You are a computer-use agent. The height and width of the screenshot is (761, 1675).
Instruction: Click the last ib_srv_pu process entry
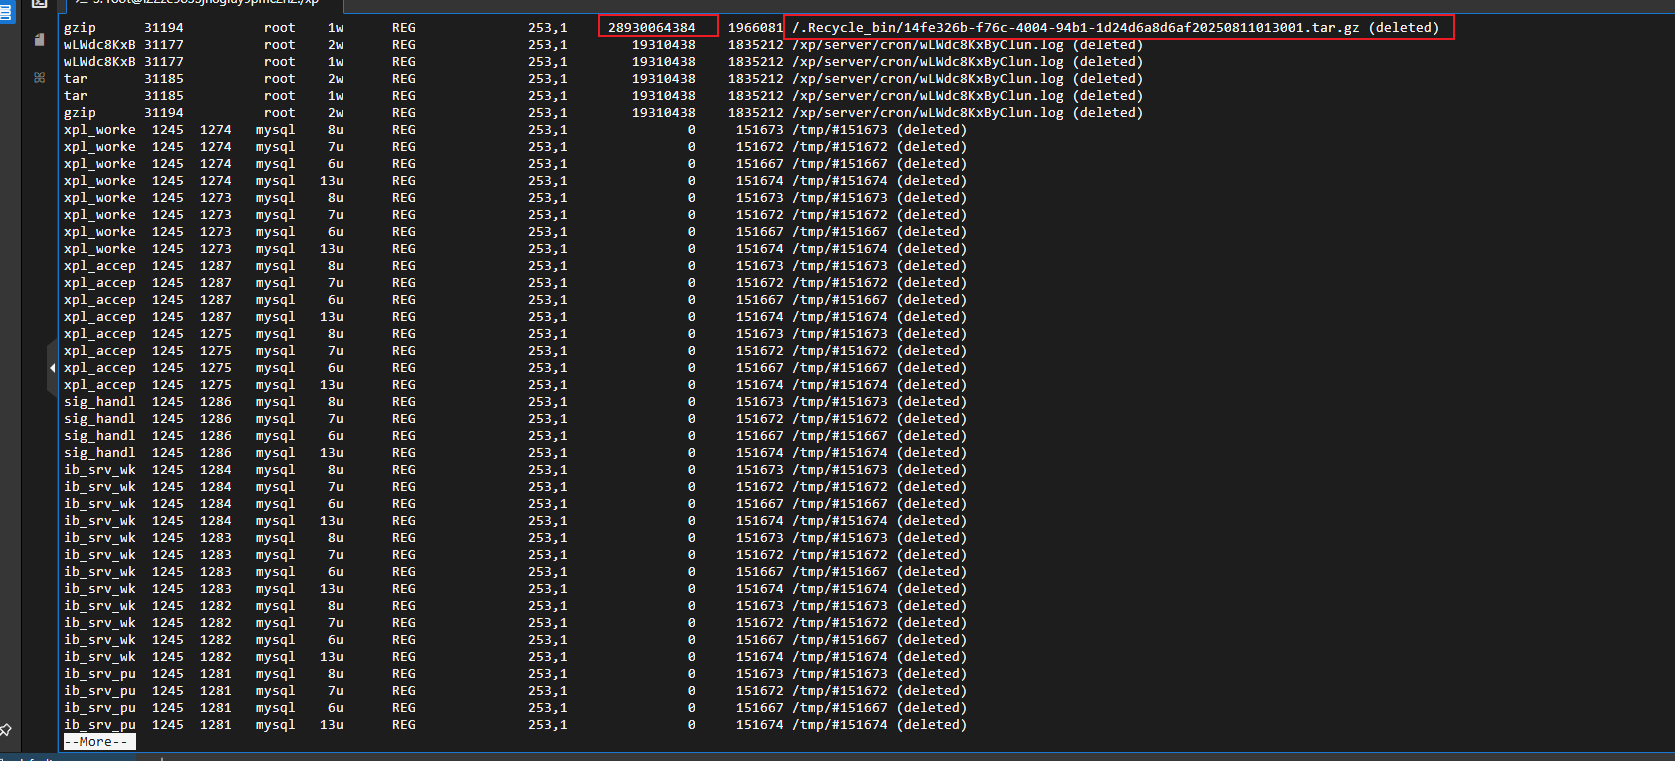(x=99, y=725)
